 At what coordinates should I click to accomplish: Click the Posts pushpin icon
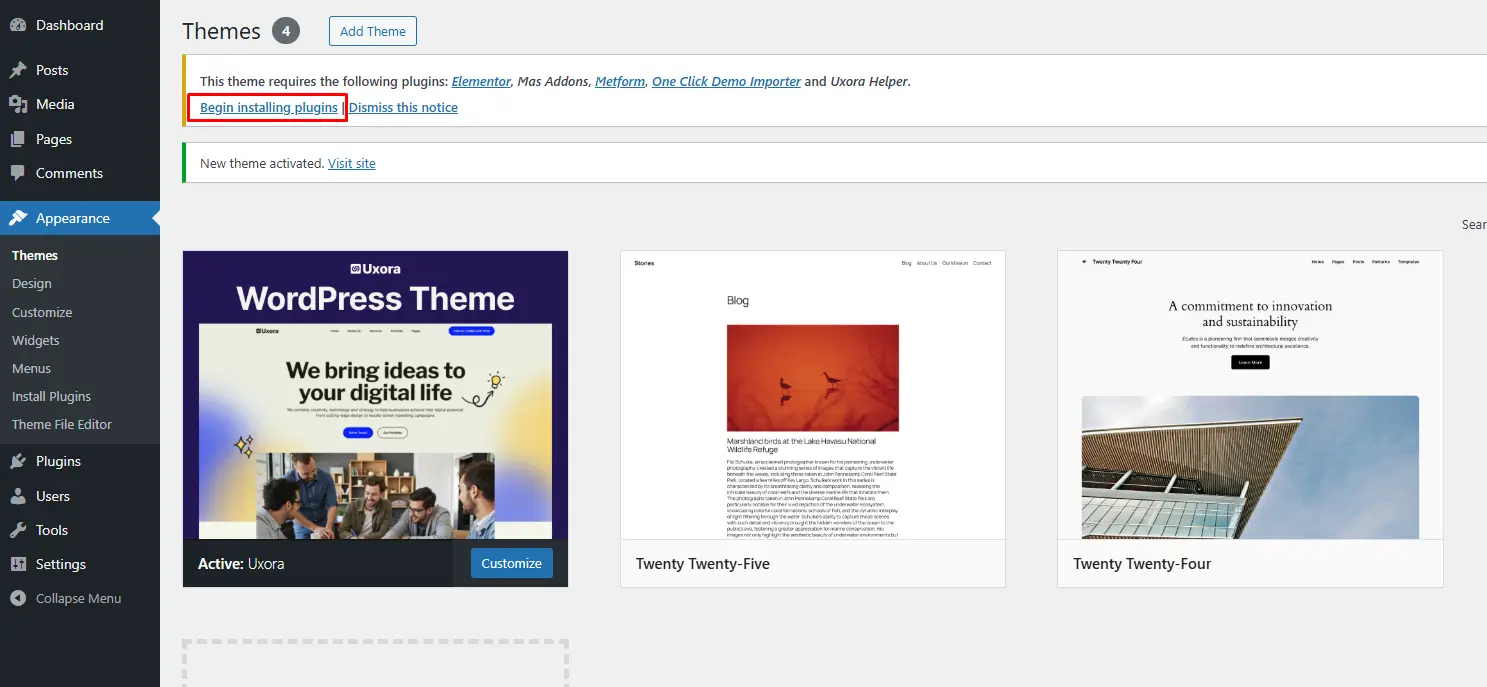pos(18,70)
